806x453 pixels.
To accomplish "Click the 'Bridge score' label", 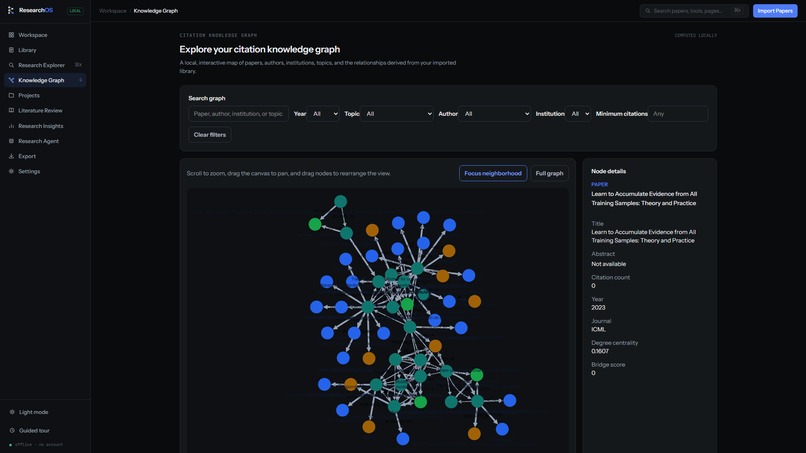I will pyautogui.click(x=608, y=365).
